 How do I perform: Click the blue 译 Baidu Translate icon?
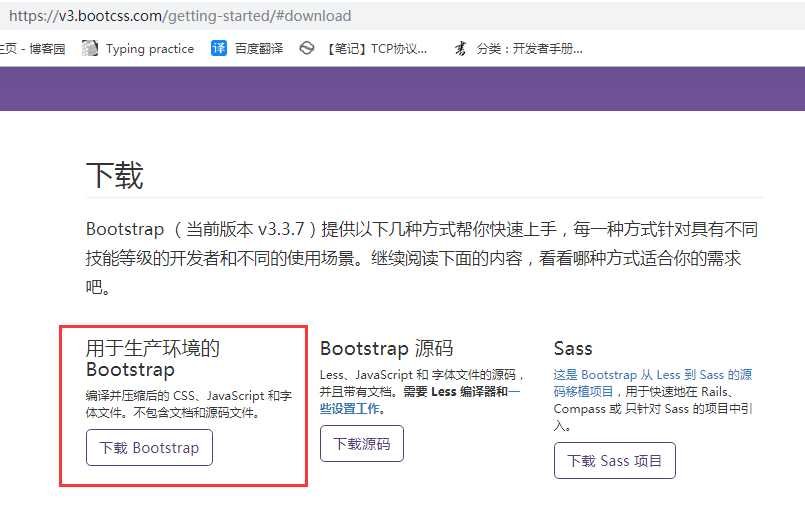[x=219, y=48]
